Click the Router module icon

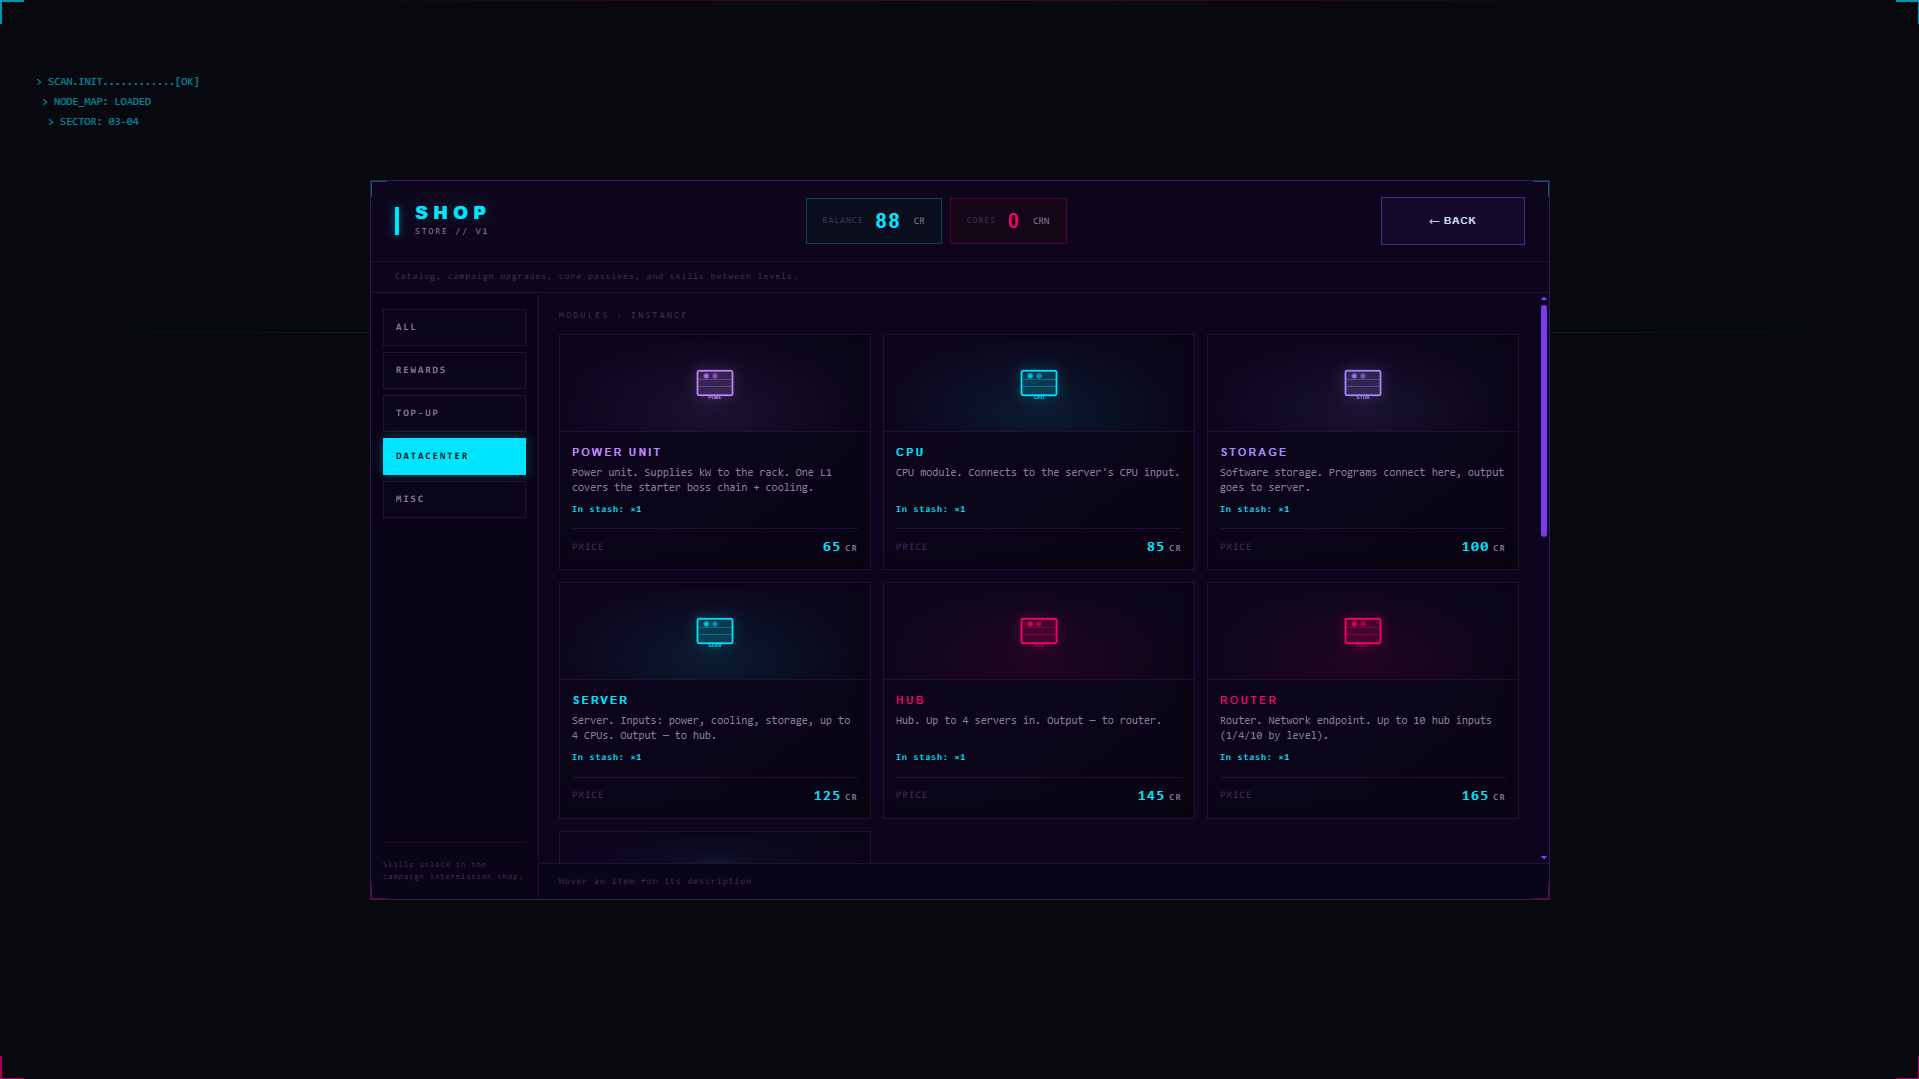click(x=1362, y=632)
